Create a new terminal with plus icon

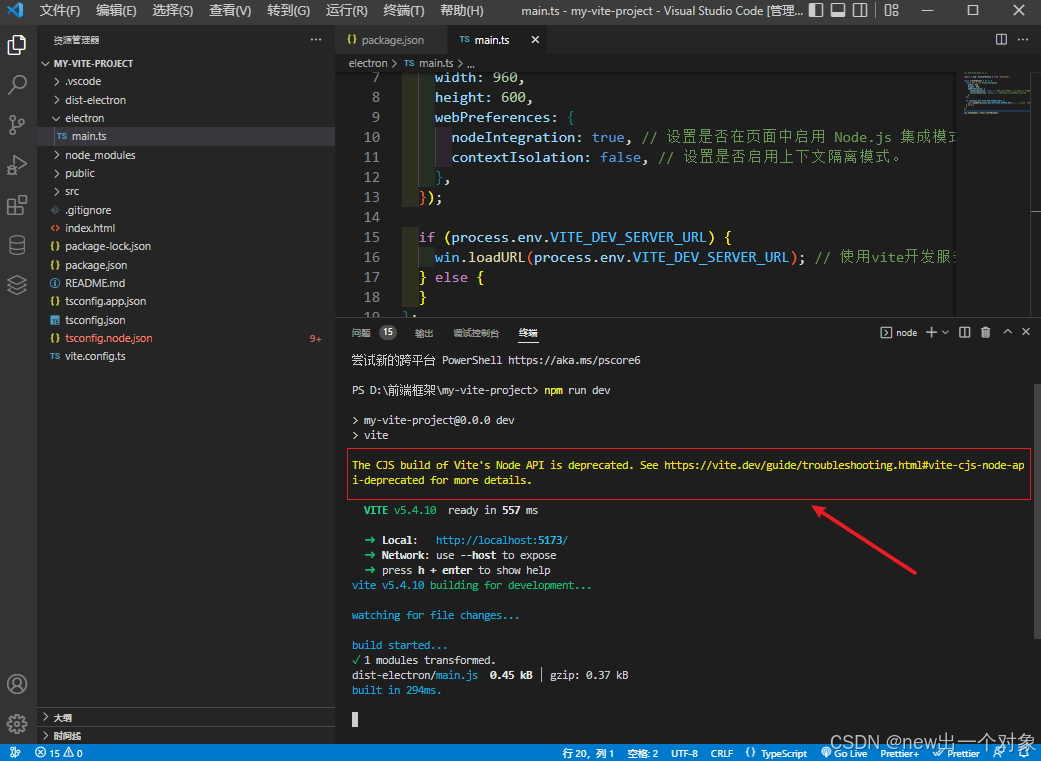(x=931, y=332)
